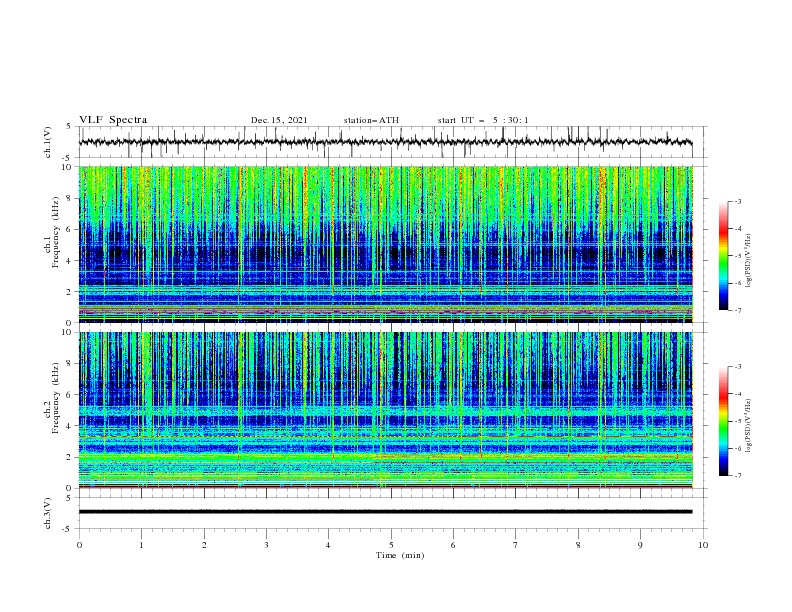This screenshot has height=612, width=792.
Task: Click the ch.2 spectrogram color scale bar
Action: [x=723, y=421]
